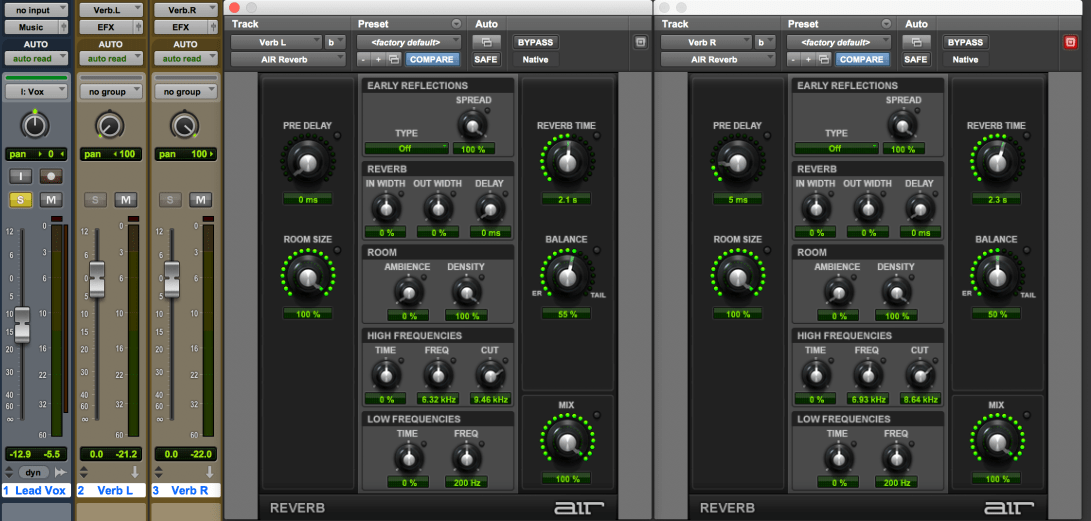Click the SAFE button in Verb R plugin
The height and width of the screenshot is (521, 1091).
pyautogui.click(x=915, y=60)
